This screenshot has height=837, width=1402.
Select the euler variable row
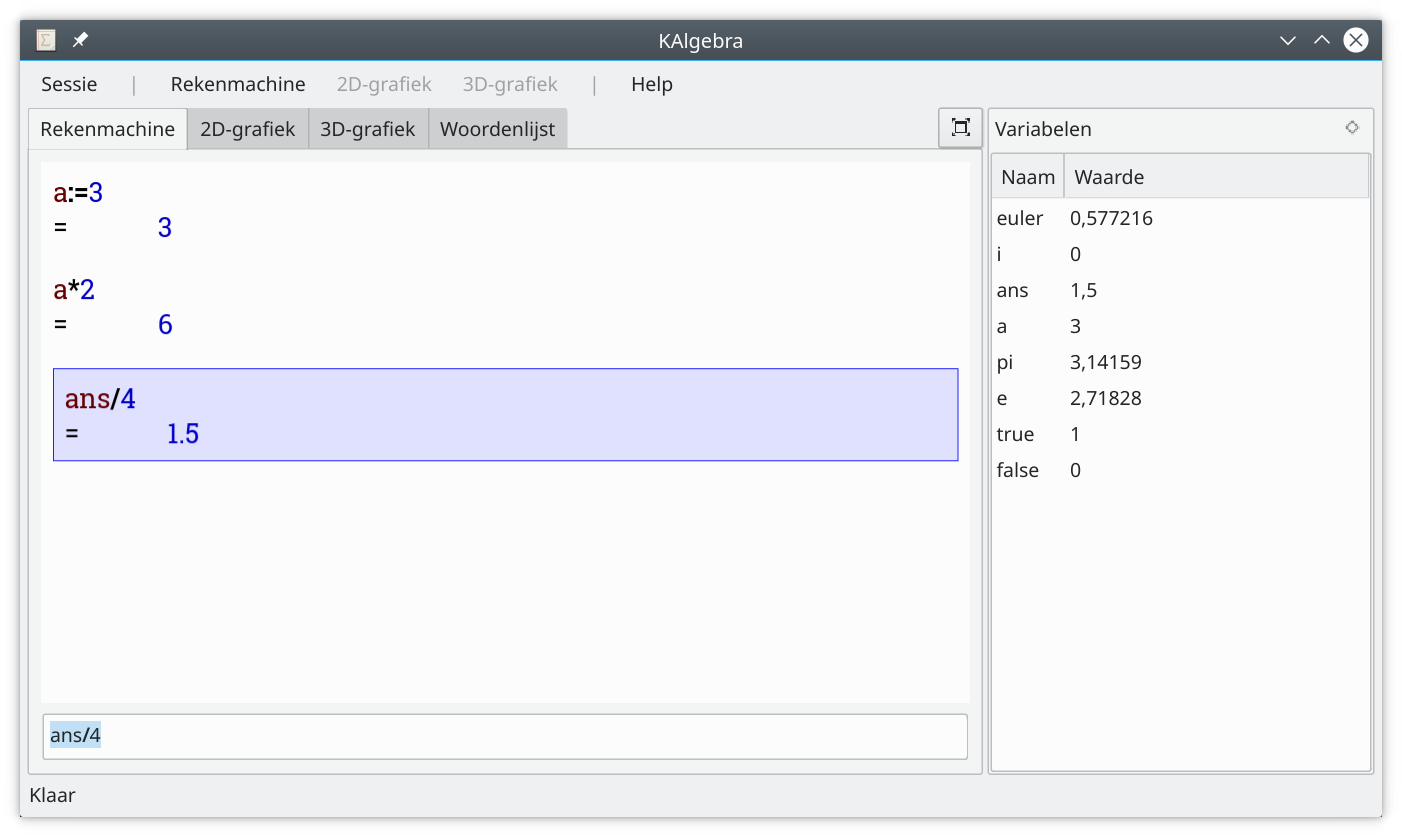click(1180, 218)
